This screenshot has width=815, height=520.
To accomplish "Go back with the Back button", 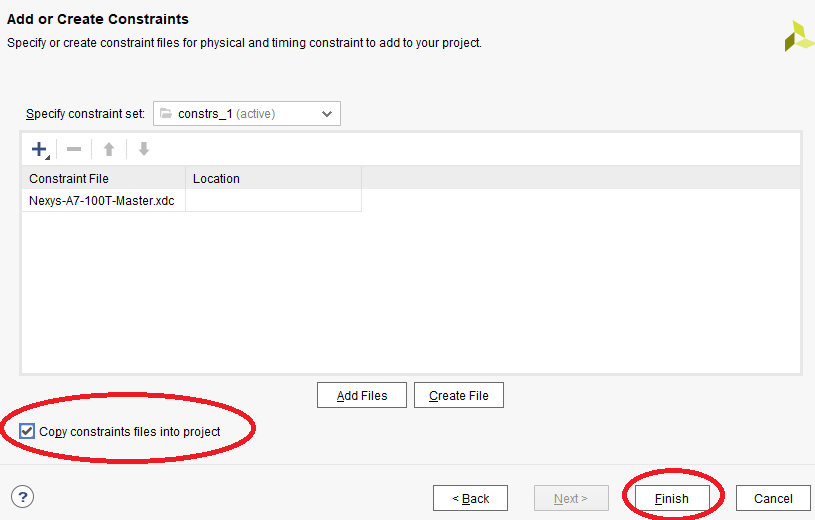I will click(470, 498).
